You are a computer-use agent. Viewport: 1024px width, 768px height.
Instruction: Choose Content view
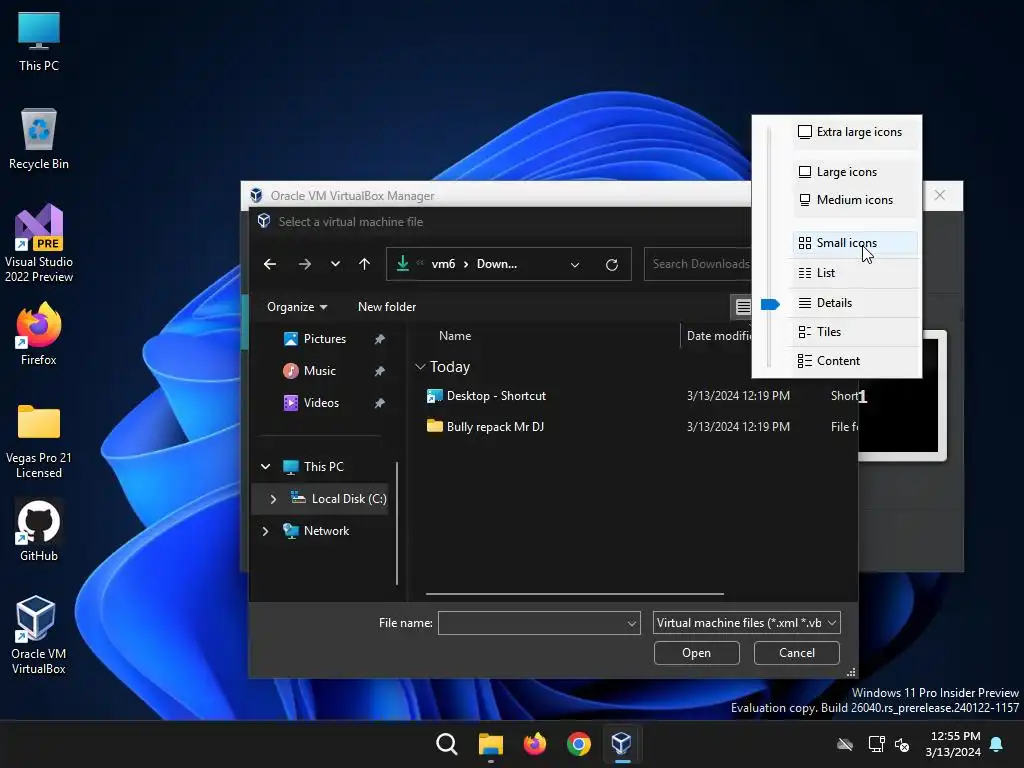click(x=855, y=361)
